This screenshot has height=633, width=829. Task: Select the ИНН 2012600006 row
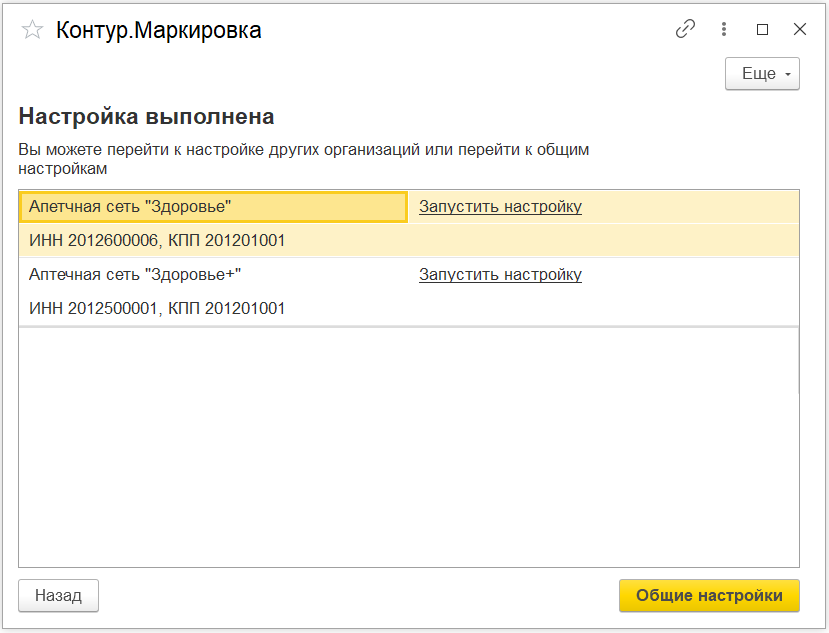[x=409, y=241]
